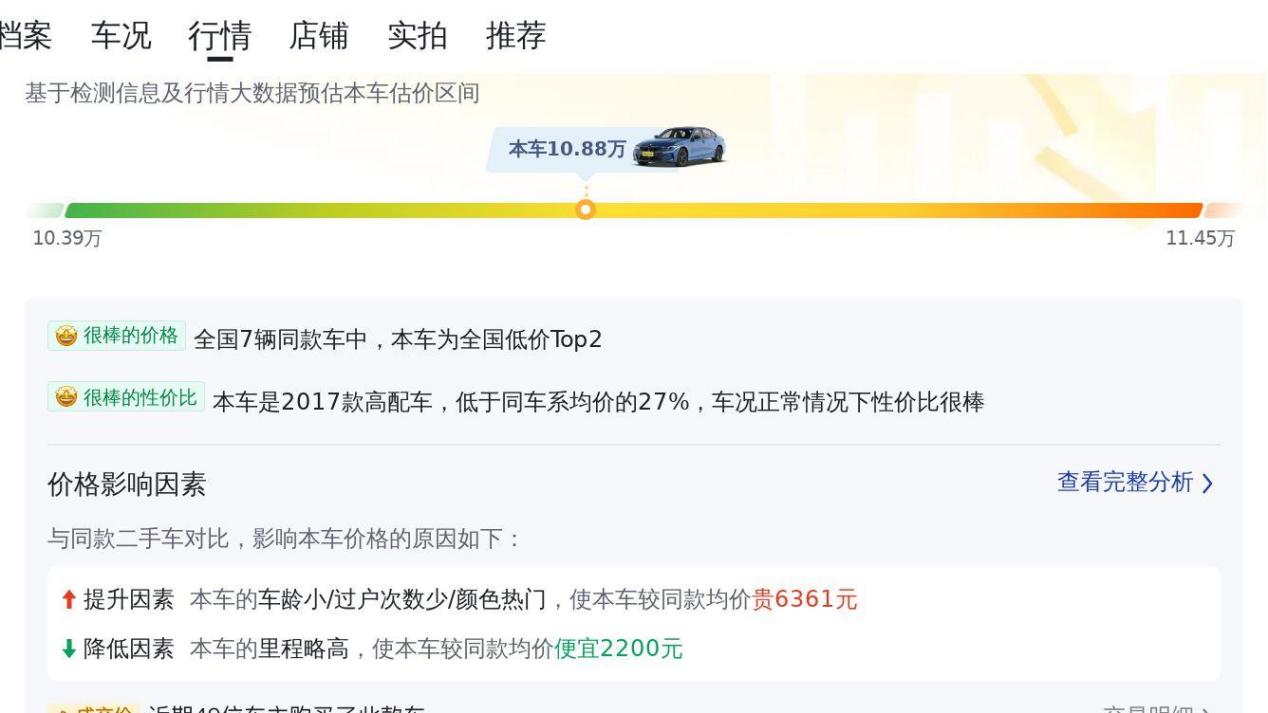Click the 便宜2200元 price difference text

618,649
